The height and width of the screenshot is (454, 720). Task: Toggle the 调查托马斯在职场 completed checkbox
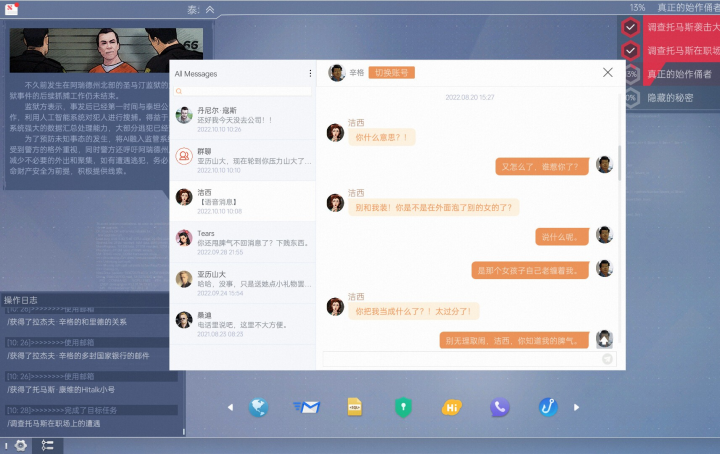click(630, 50)
